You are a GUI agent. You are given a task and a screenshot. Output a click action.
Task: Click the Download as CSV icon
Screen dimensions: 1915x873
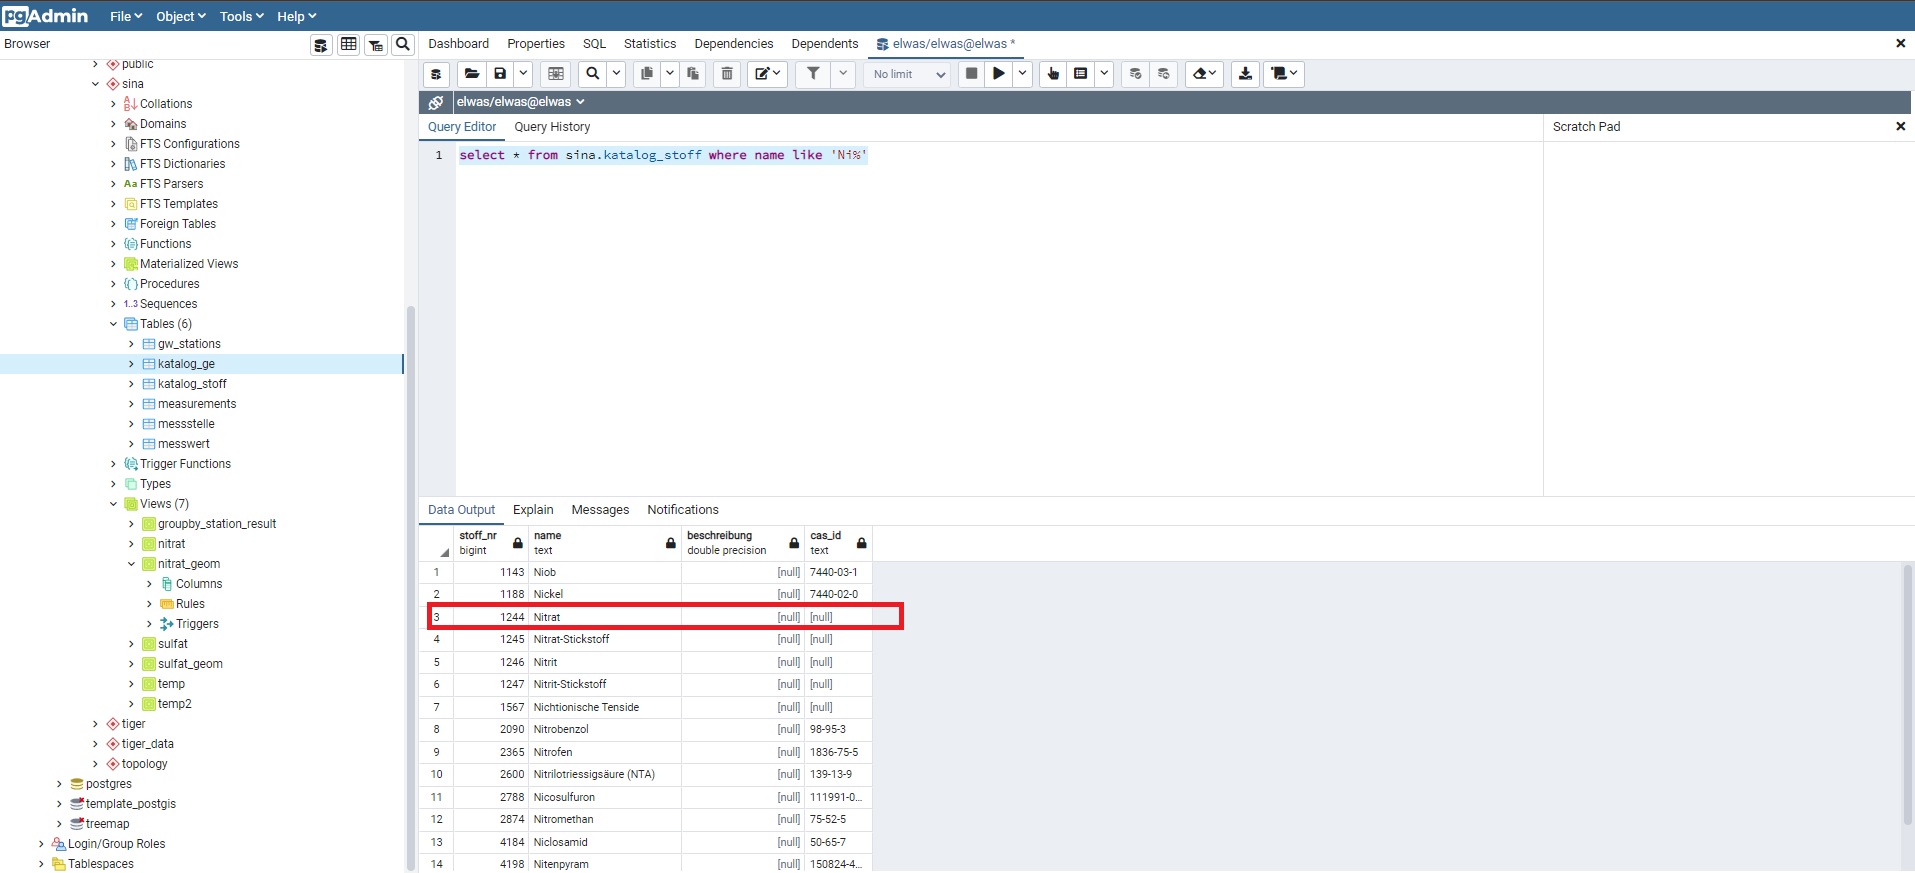point(1245,74)
